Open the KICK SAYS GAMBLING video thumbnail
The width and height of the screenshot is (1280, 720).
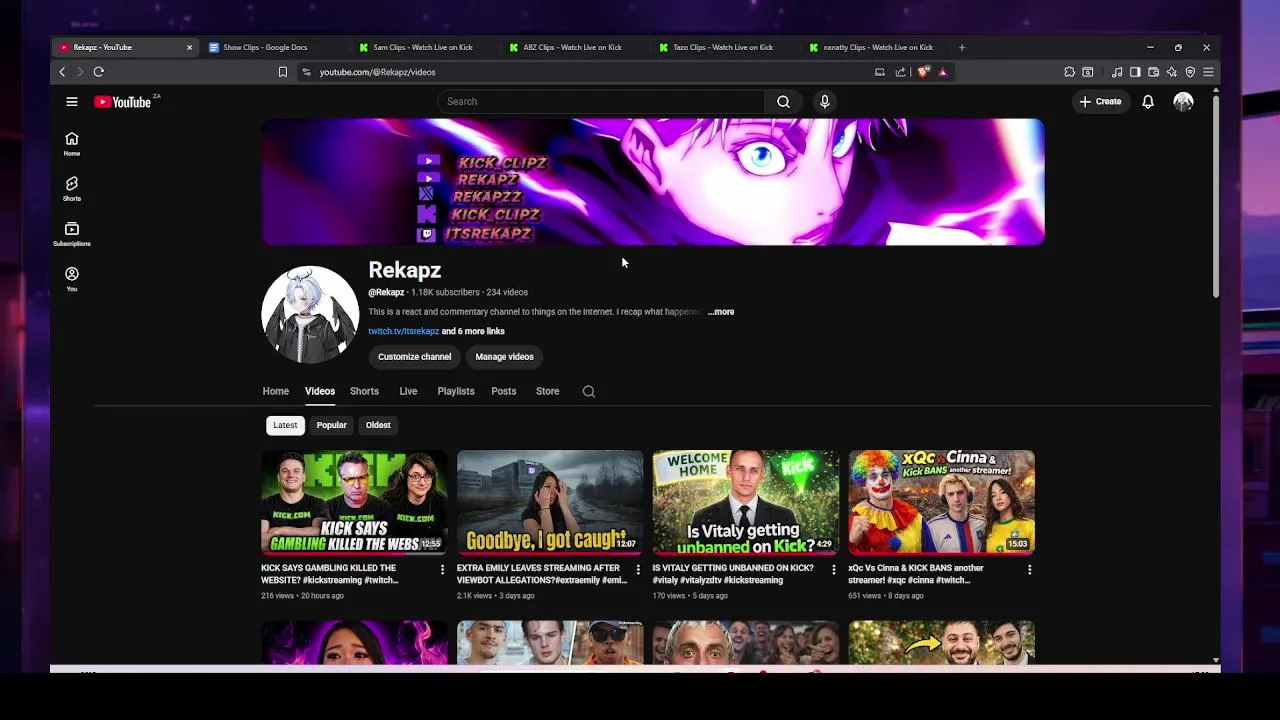click(x=354, y=502)
